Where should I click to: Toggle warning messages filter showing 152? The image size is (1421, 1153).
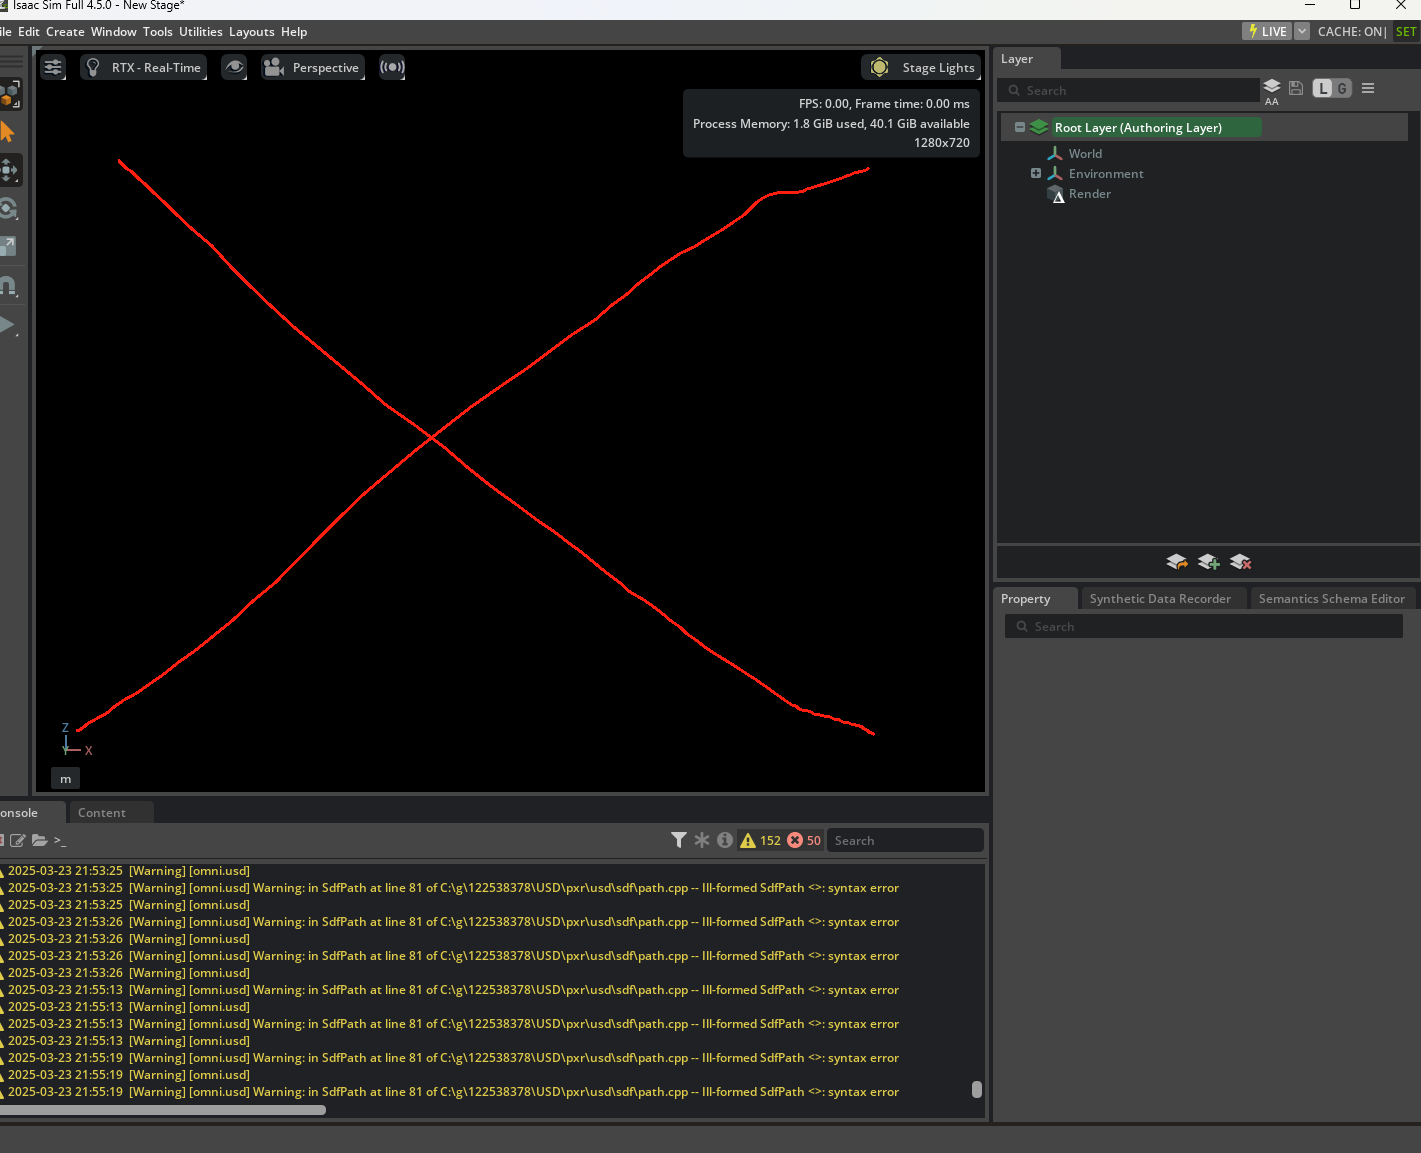[x=760, y=840]
